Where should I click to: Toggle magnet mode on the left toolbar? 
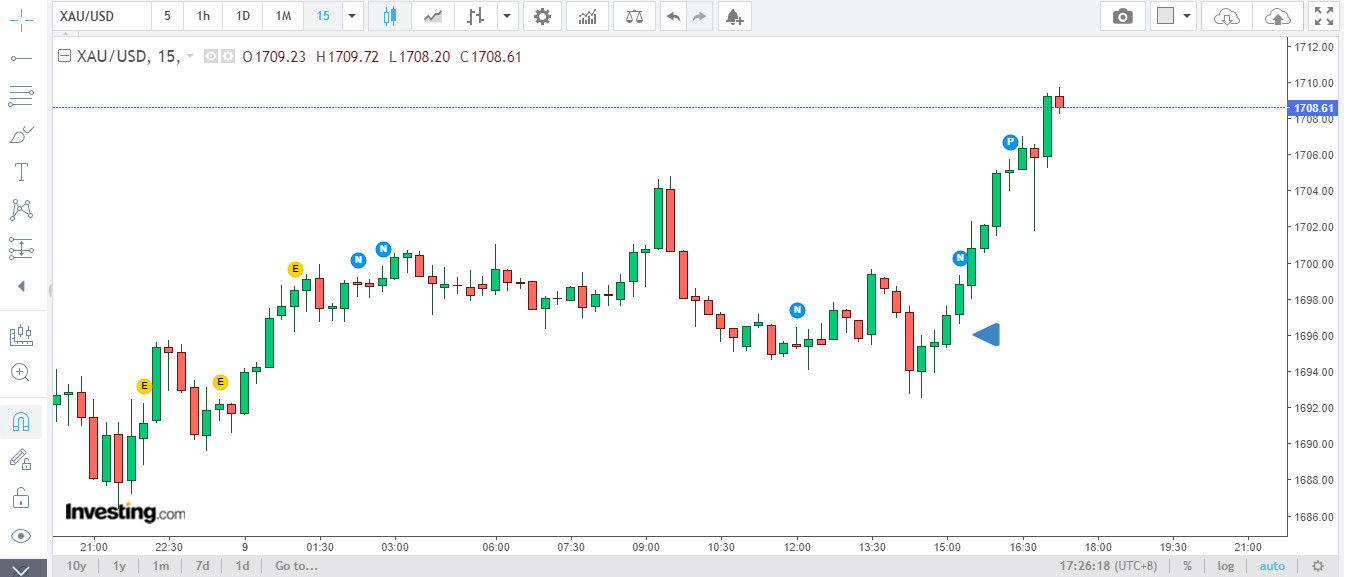coord(21,422)
